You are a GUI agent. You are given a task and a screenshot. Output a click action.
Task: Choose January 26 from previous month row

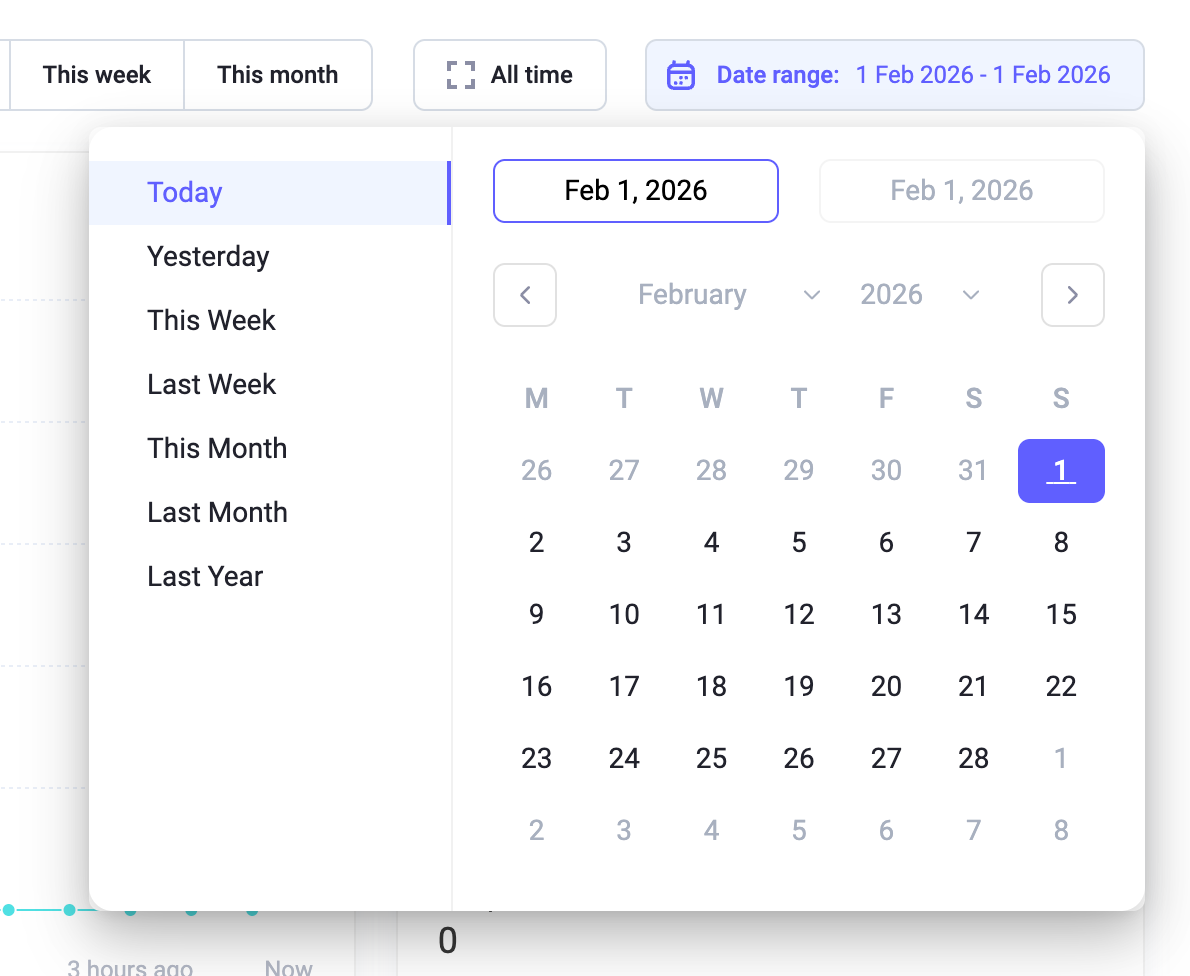pyautogui.click(x=536, y=471)
